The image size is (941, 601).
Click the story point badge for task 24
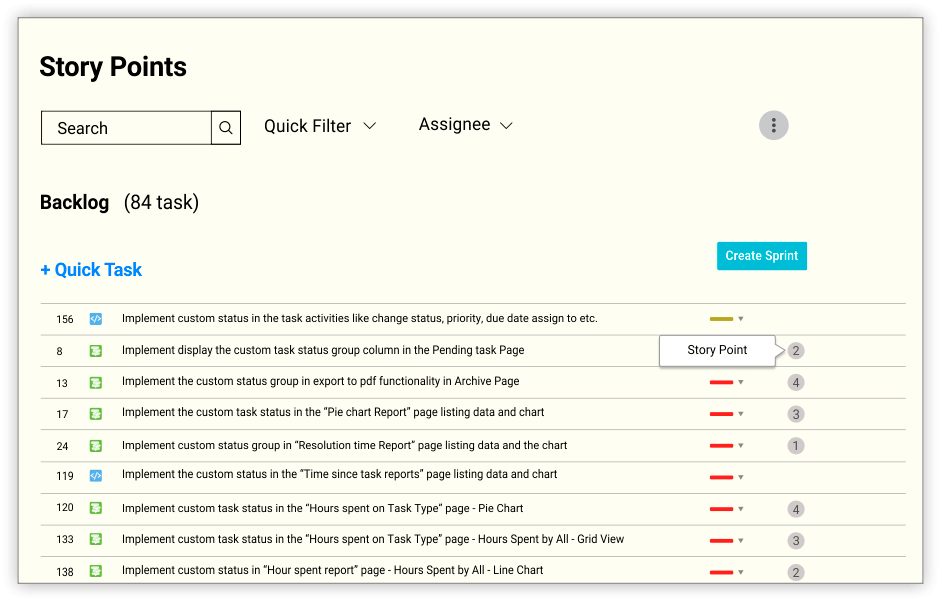796,446
